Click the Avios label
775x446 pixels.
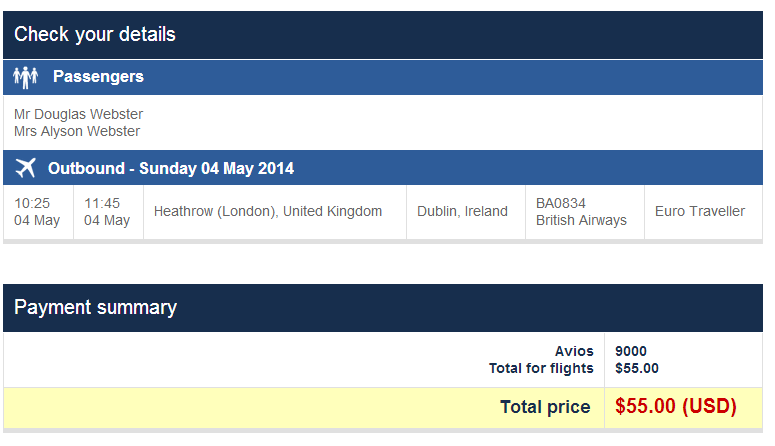[574, 351]
